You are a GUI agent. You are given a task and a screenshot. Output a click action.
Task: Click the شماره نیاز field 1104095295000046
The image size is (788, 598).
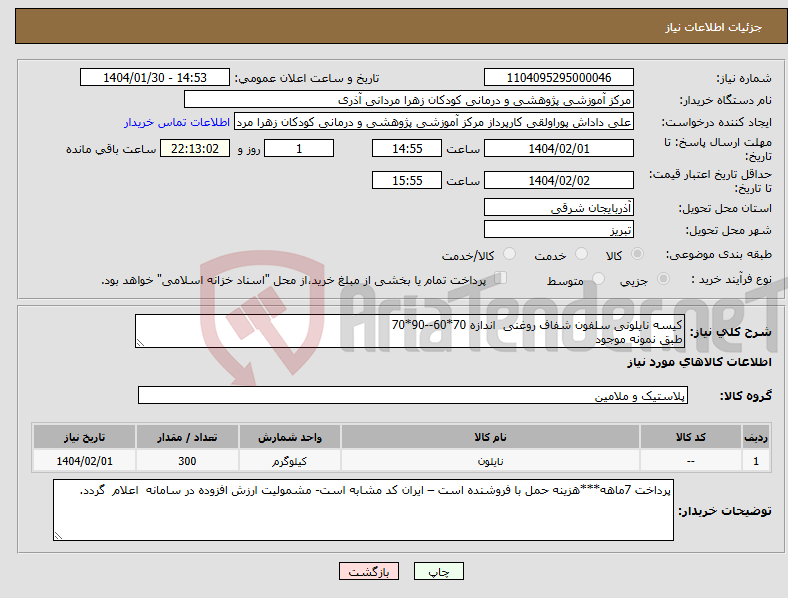point(558,77)
